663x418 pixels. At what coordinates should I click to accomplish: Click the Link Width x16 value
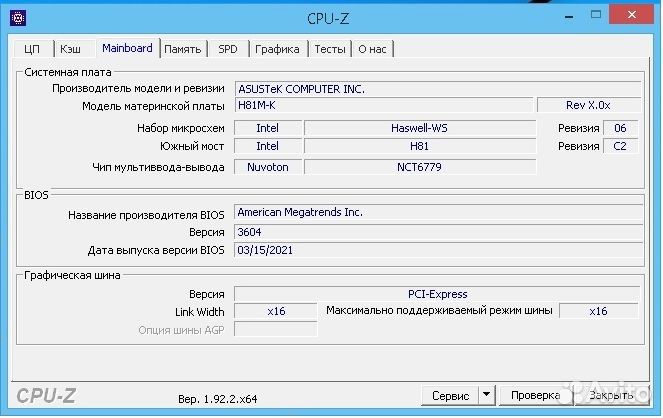pyautogui.click(x=276, y=311)
